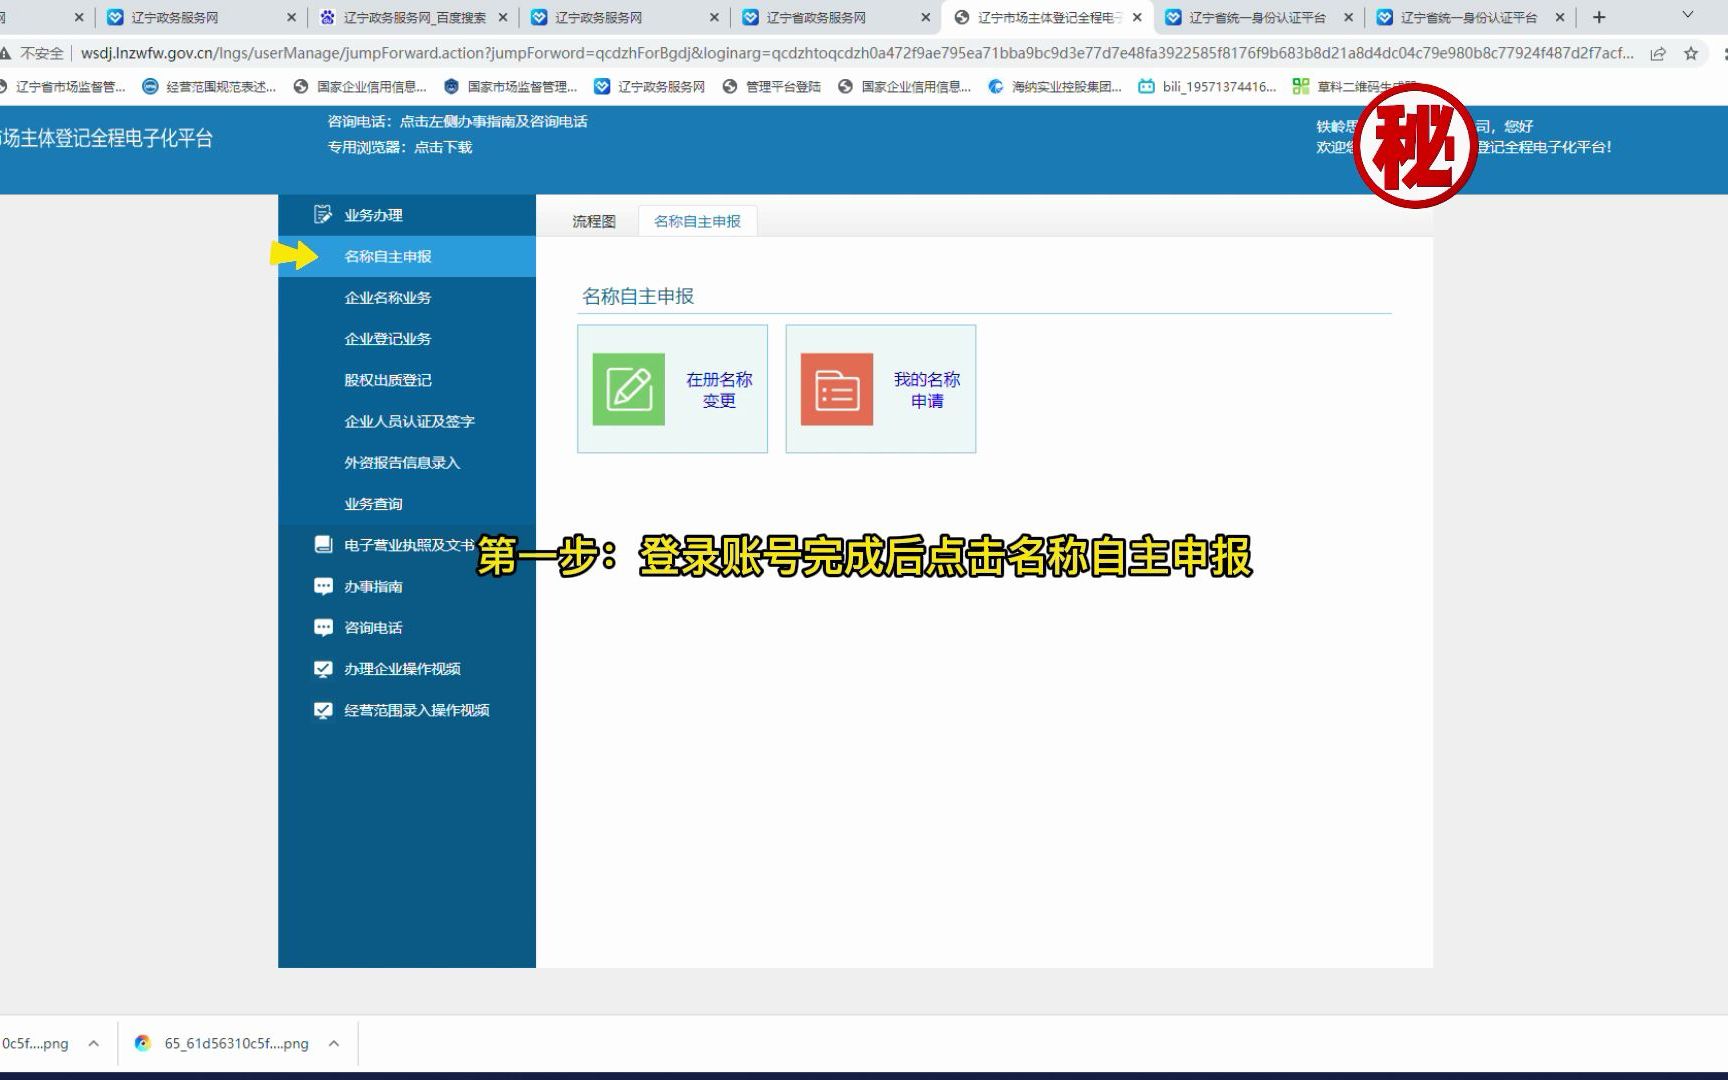The image size is (1728, 1080).
Task: Open 国家市场监督管理 bookmark
Action: tap(511, 87)
